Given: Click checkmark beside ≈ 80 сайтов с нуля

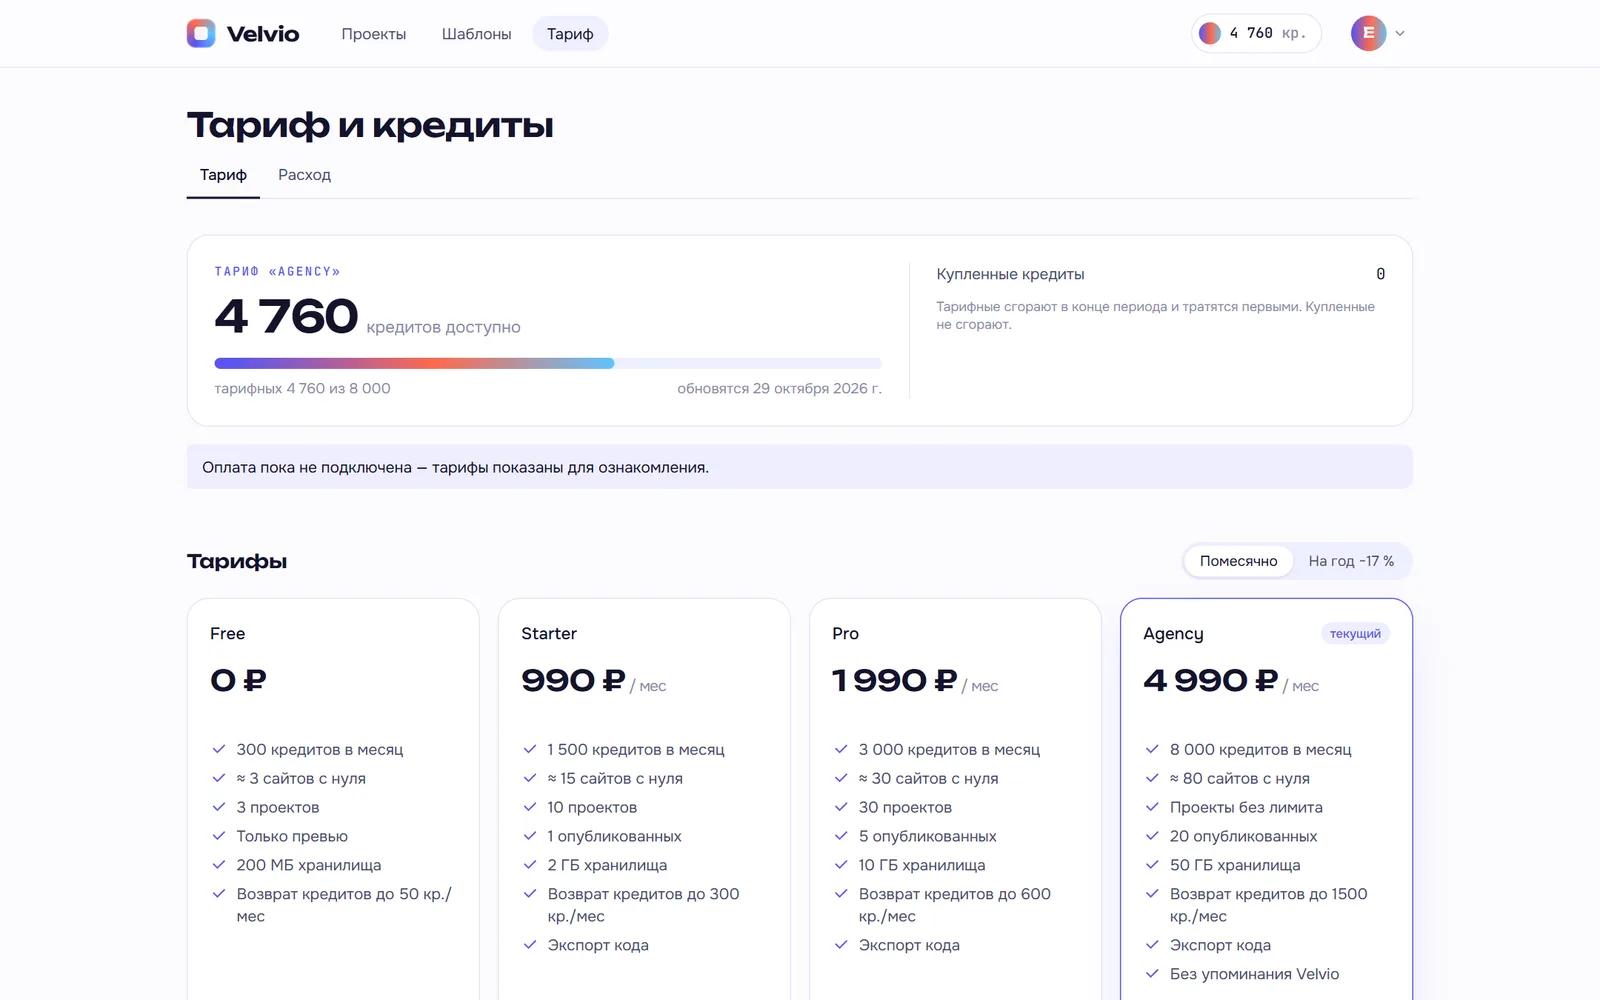Looking at the screenshot, I should [x=1152, y=778].
